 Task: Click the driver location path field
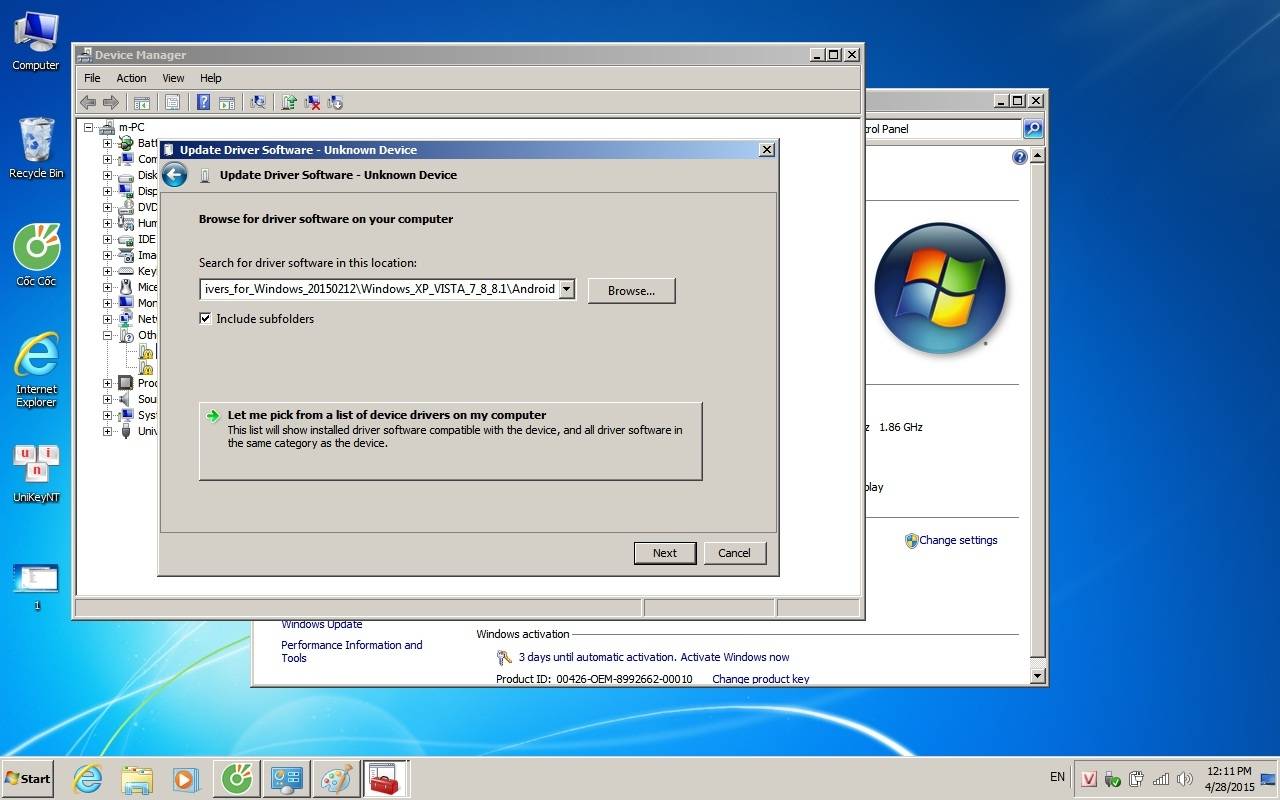tap(379, 289)
